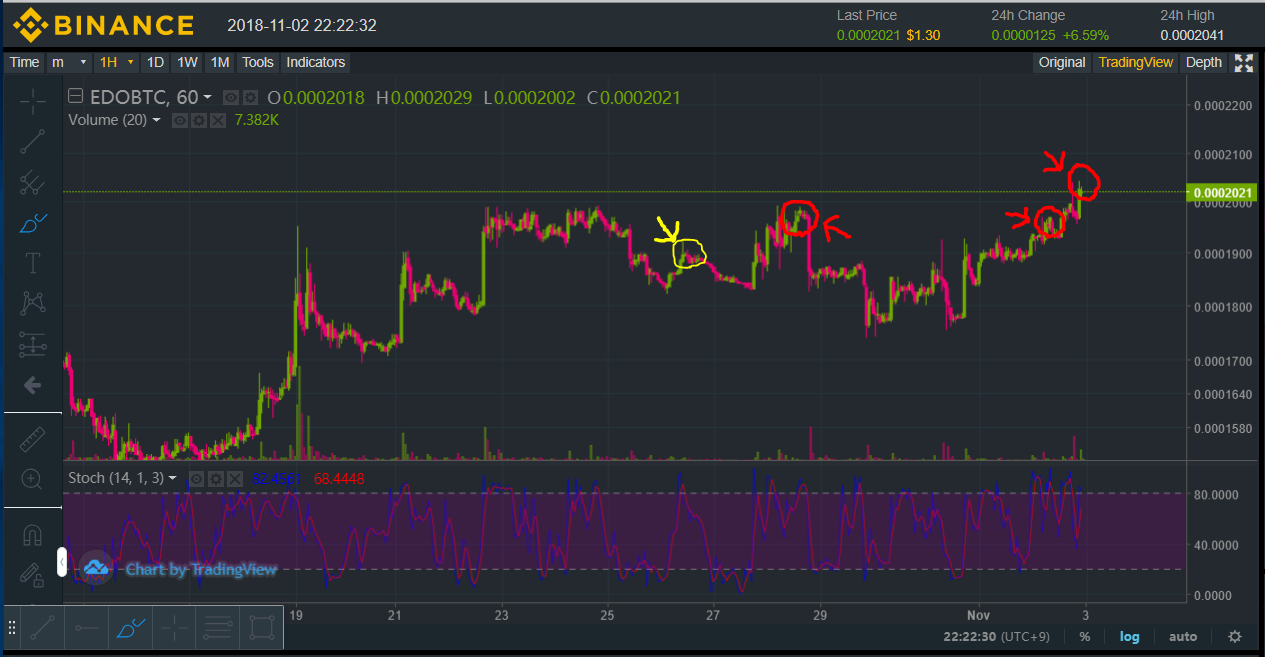Toggle the log scale option

coord(1129,636)
